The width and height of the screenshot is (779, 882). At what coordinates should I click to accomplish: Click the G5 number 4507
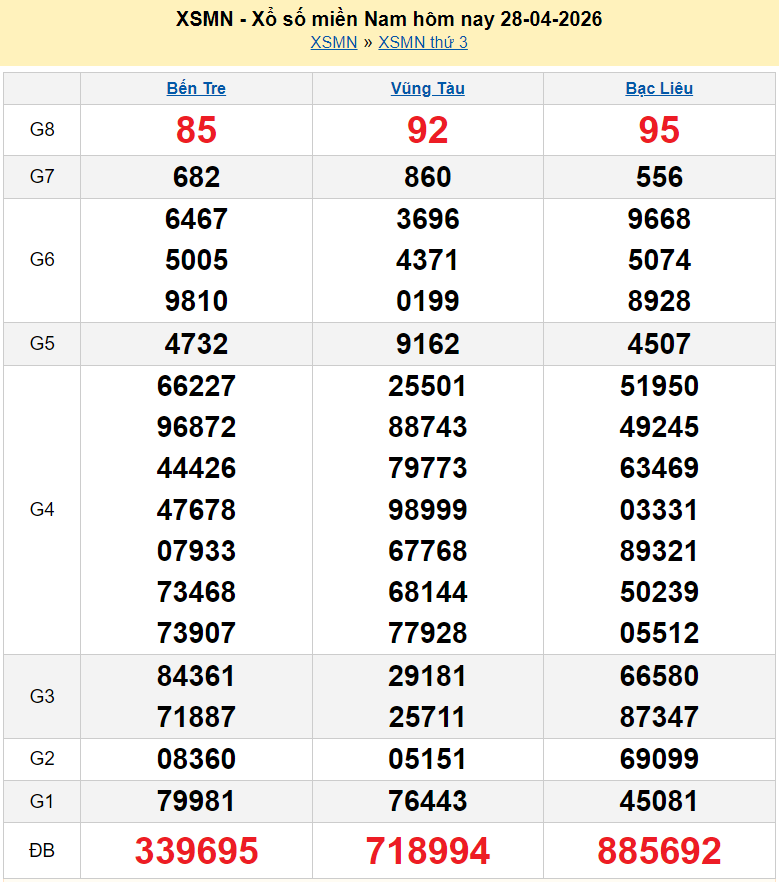[659, 344]
